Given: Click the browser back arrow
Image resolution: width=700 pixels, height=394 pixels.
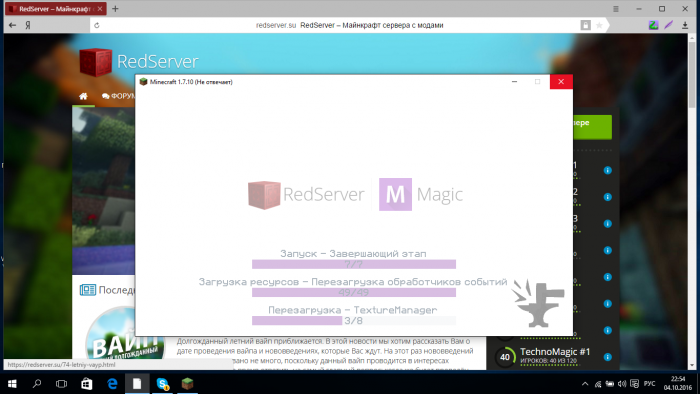Looking at the screenshot, I should [x=12, y=25].
